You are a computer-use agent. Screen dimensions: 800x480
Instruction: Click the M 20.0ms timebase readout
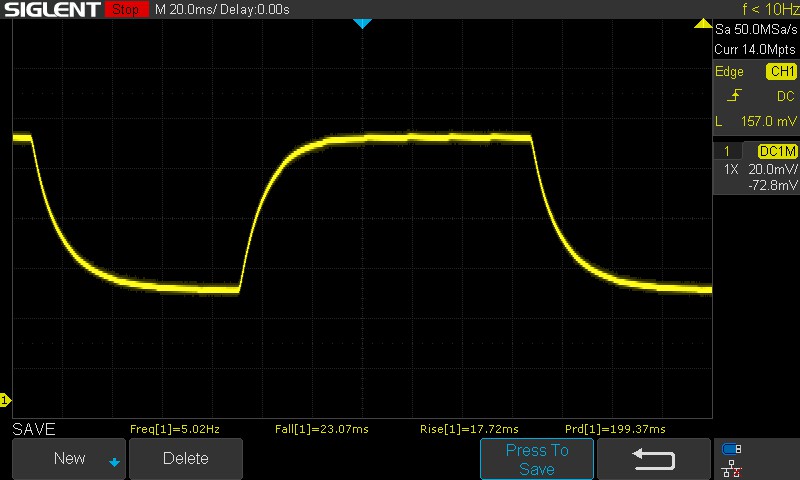[x=186, y=9]
